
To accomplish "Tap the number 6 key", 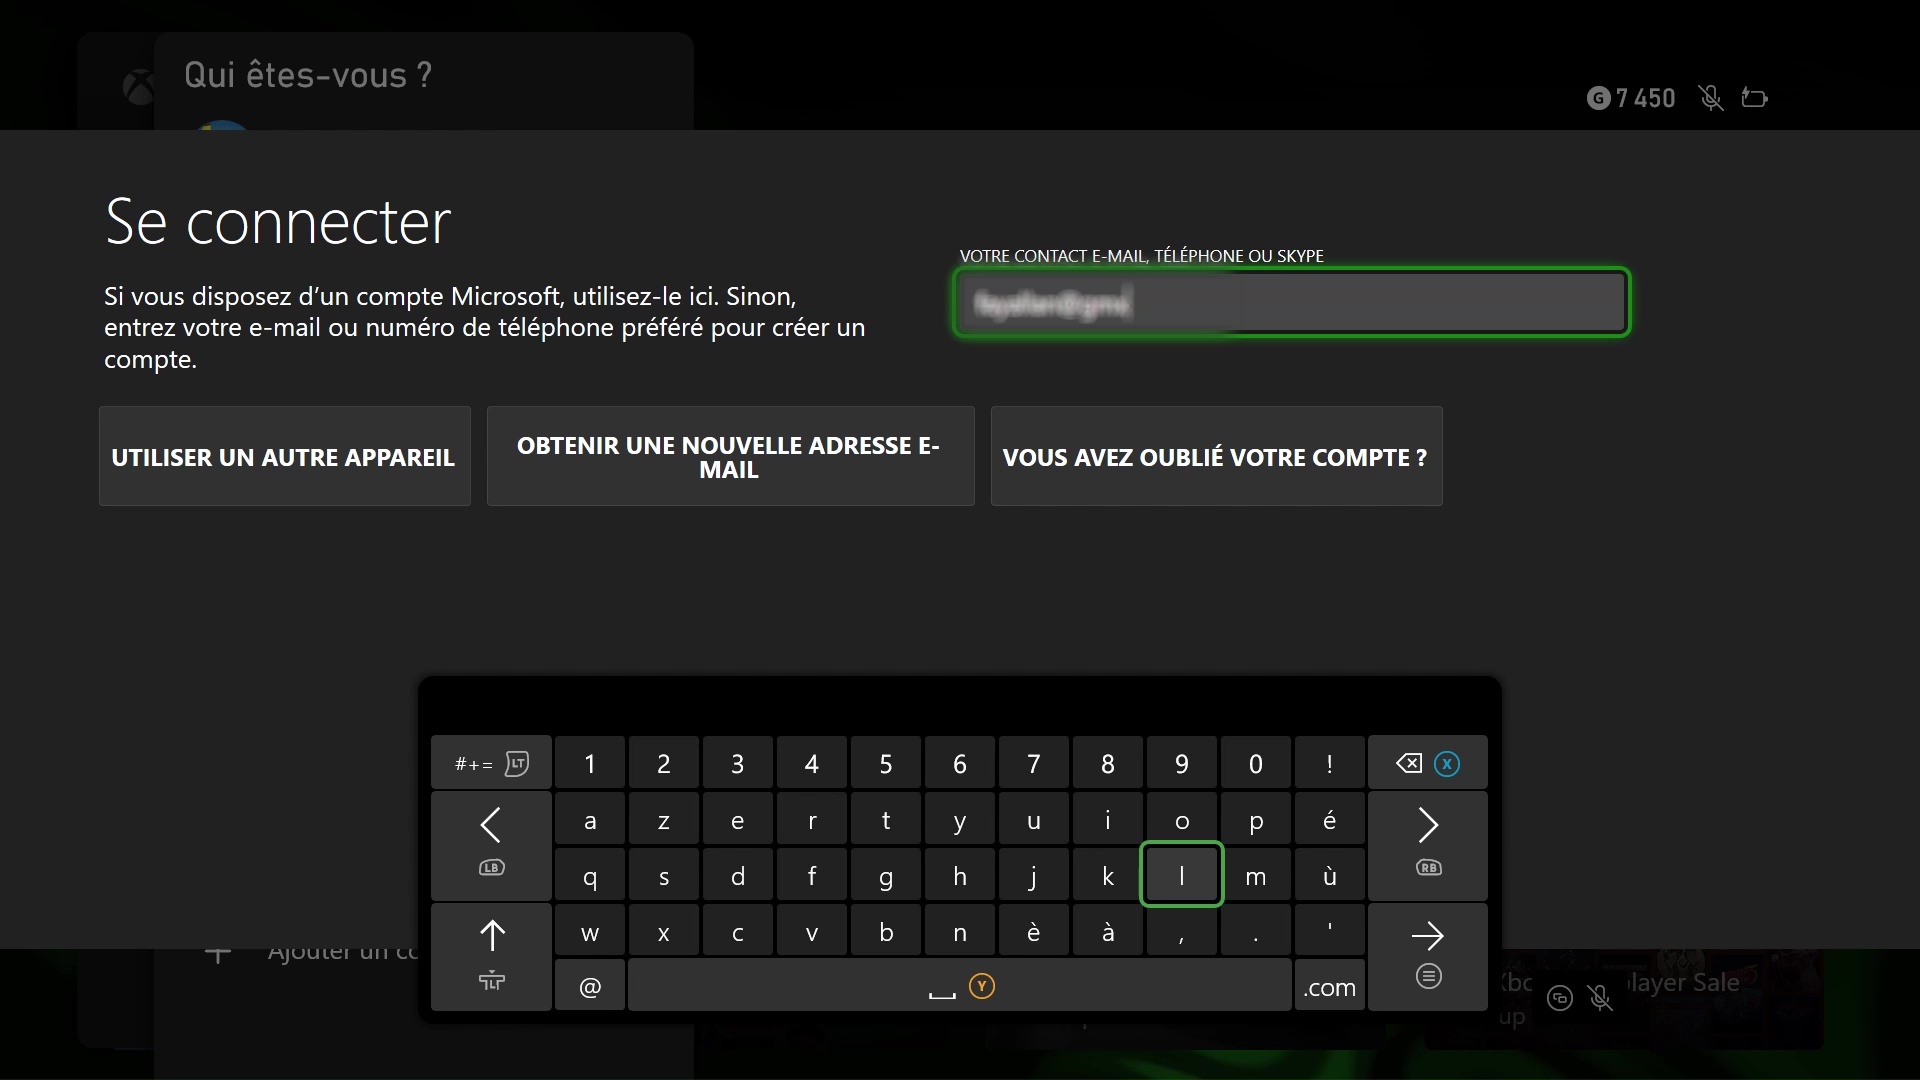I will pos(960,764).
